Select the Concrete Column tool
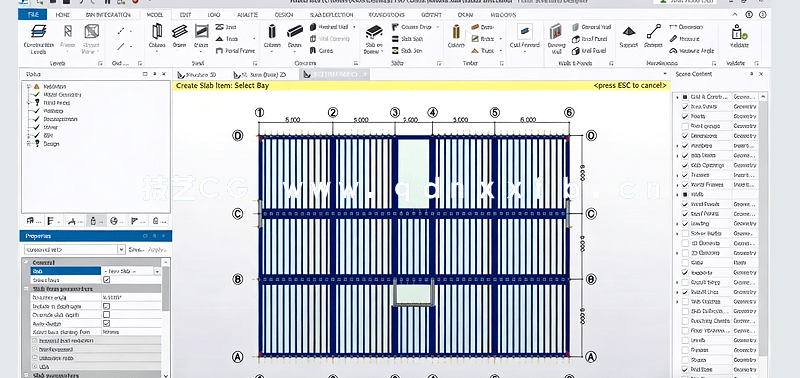Image resolution: width=800 pixels, height=378 pixels. [x=272, y=37]
